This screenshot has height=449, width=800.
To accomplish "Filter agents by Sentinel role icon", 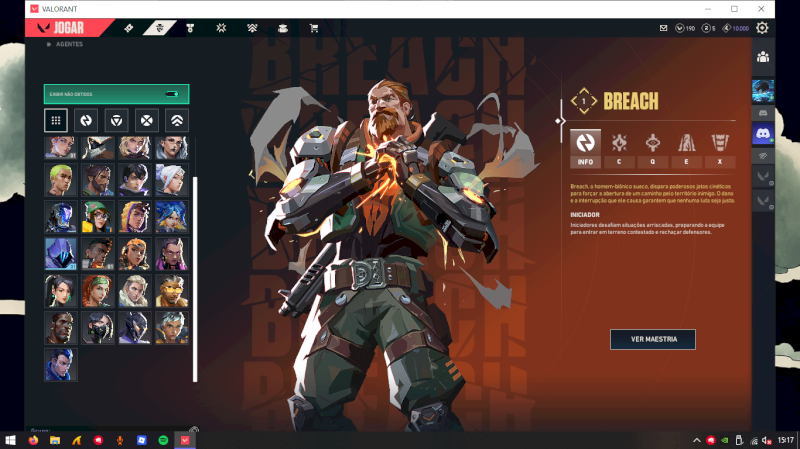I will [x=116, y=120].
